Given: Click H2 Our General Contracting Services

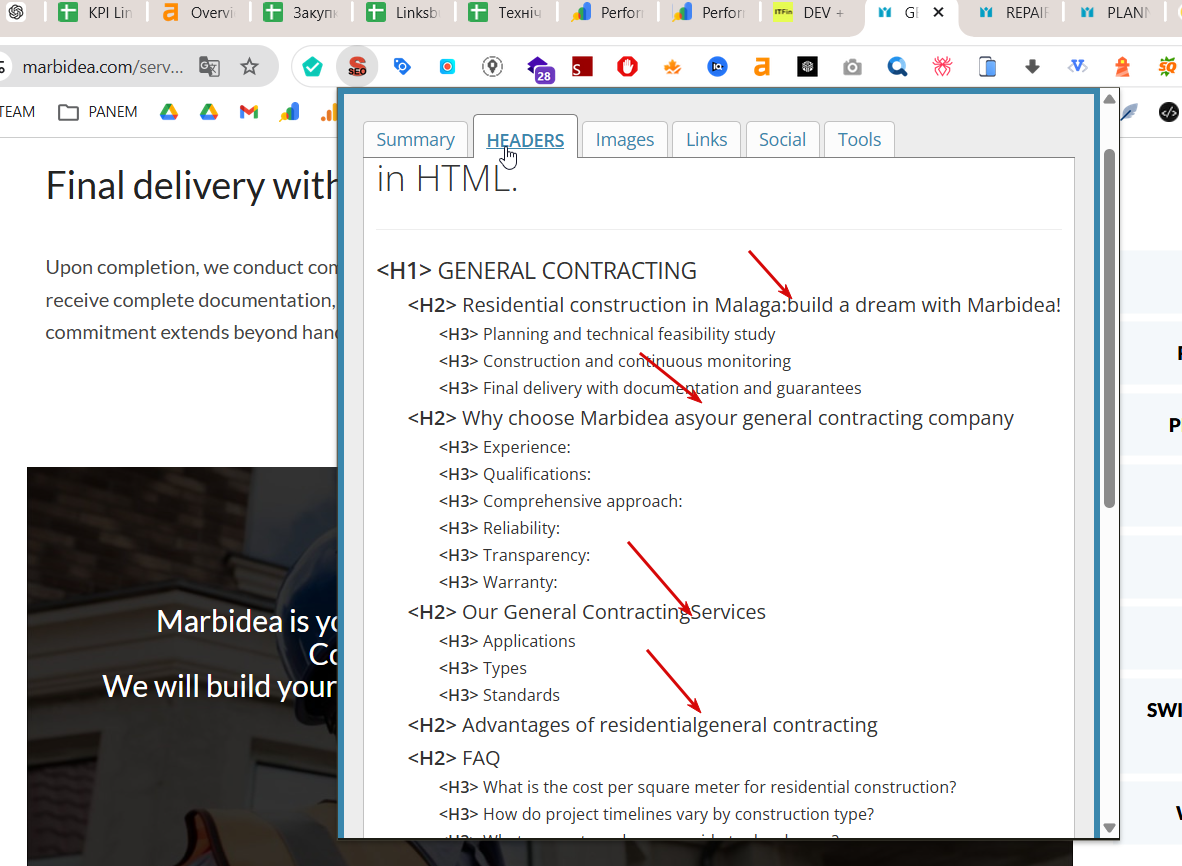Looking at the screenshot, I should [x=586, y=612].
